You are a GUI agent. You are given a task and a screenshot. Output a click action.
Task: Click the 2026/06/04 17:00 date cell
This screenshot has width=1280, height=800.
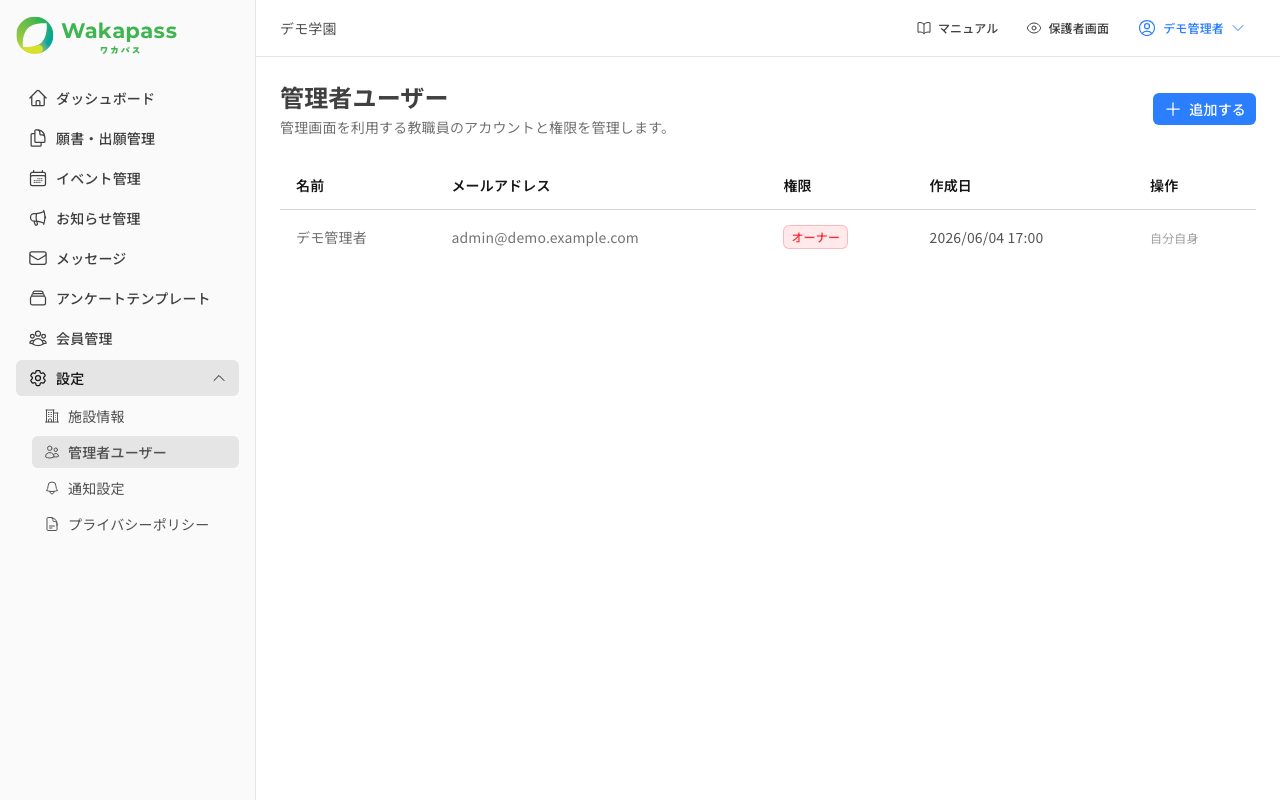click(986, 238)
